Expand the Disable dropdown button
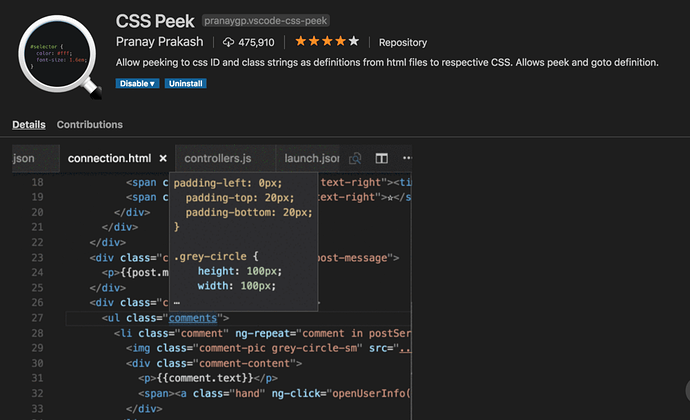Image resolution: width=690 pixels, height=420 pixels. [137, 83]
